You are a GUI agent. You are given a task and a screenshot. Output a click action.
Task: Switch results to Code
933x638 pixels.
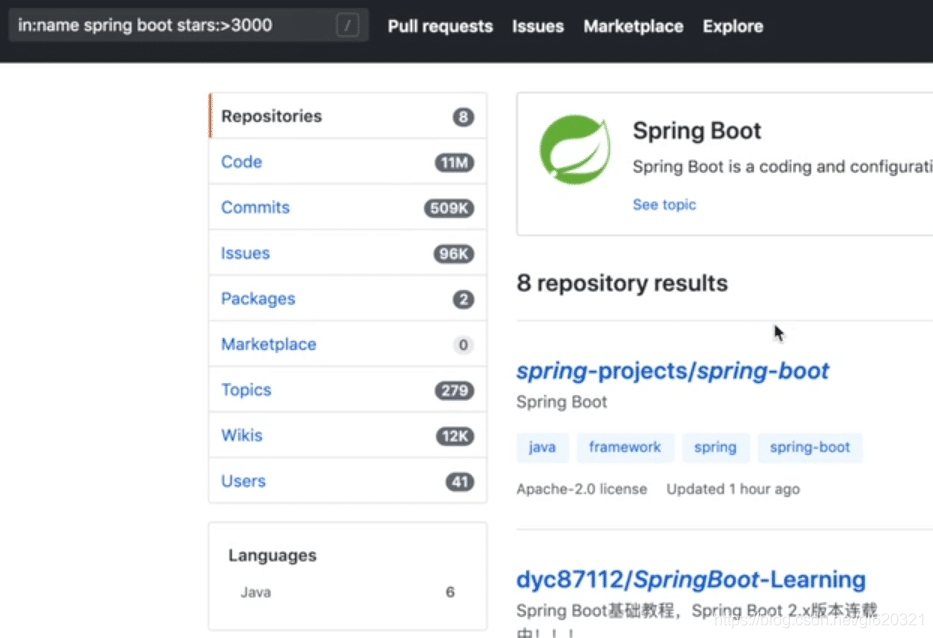[x=348, y=162]
